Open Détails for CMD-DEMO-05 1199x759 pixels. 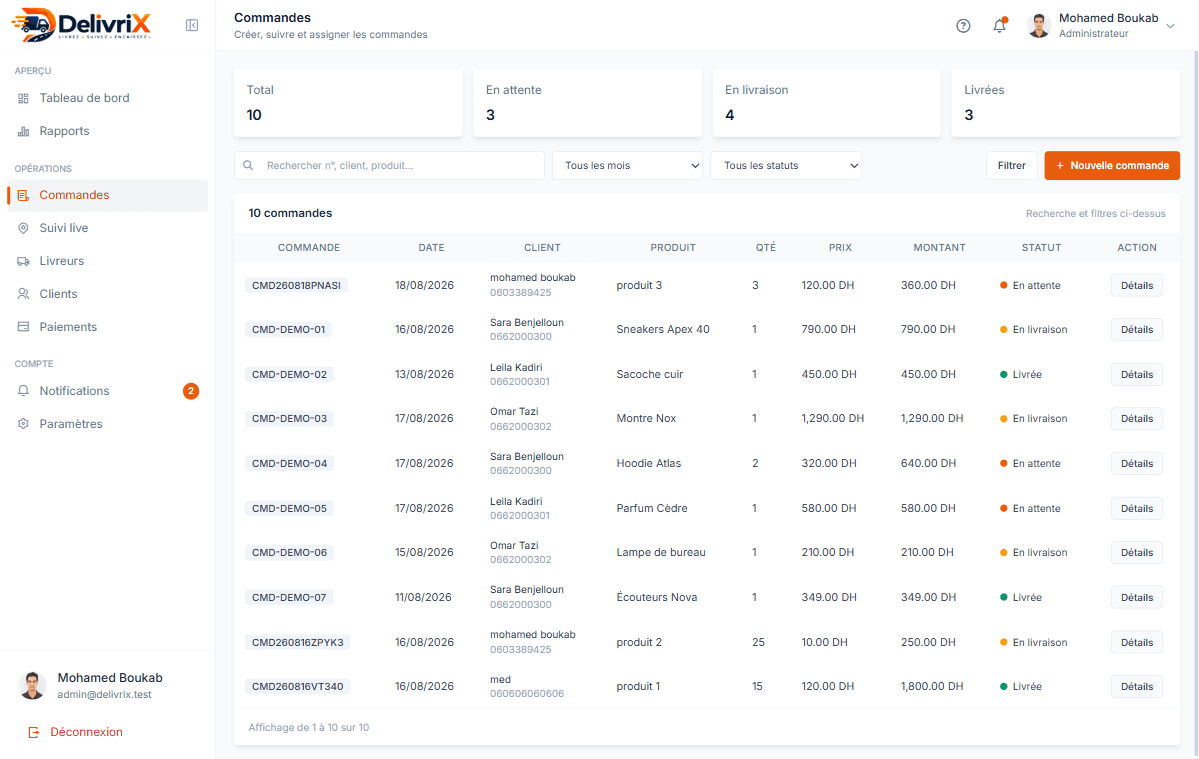tap(1136, 508)
